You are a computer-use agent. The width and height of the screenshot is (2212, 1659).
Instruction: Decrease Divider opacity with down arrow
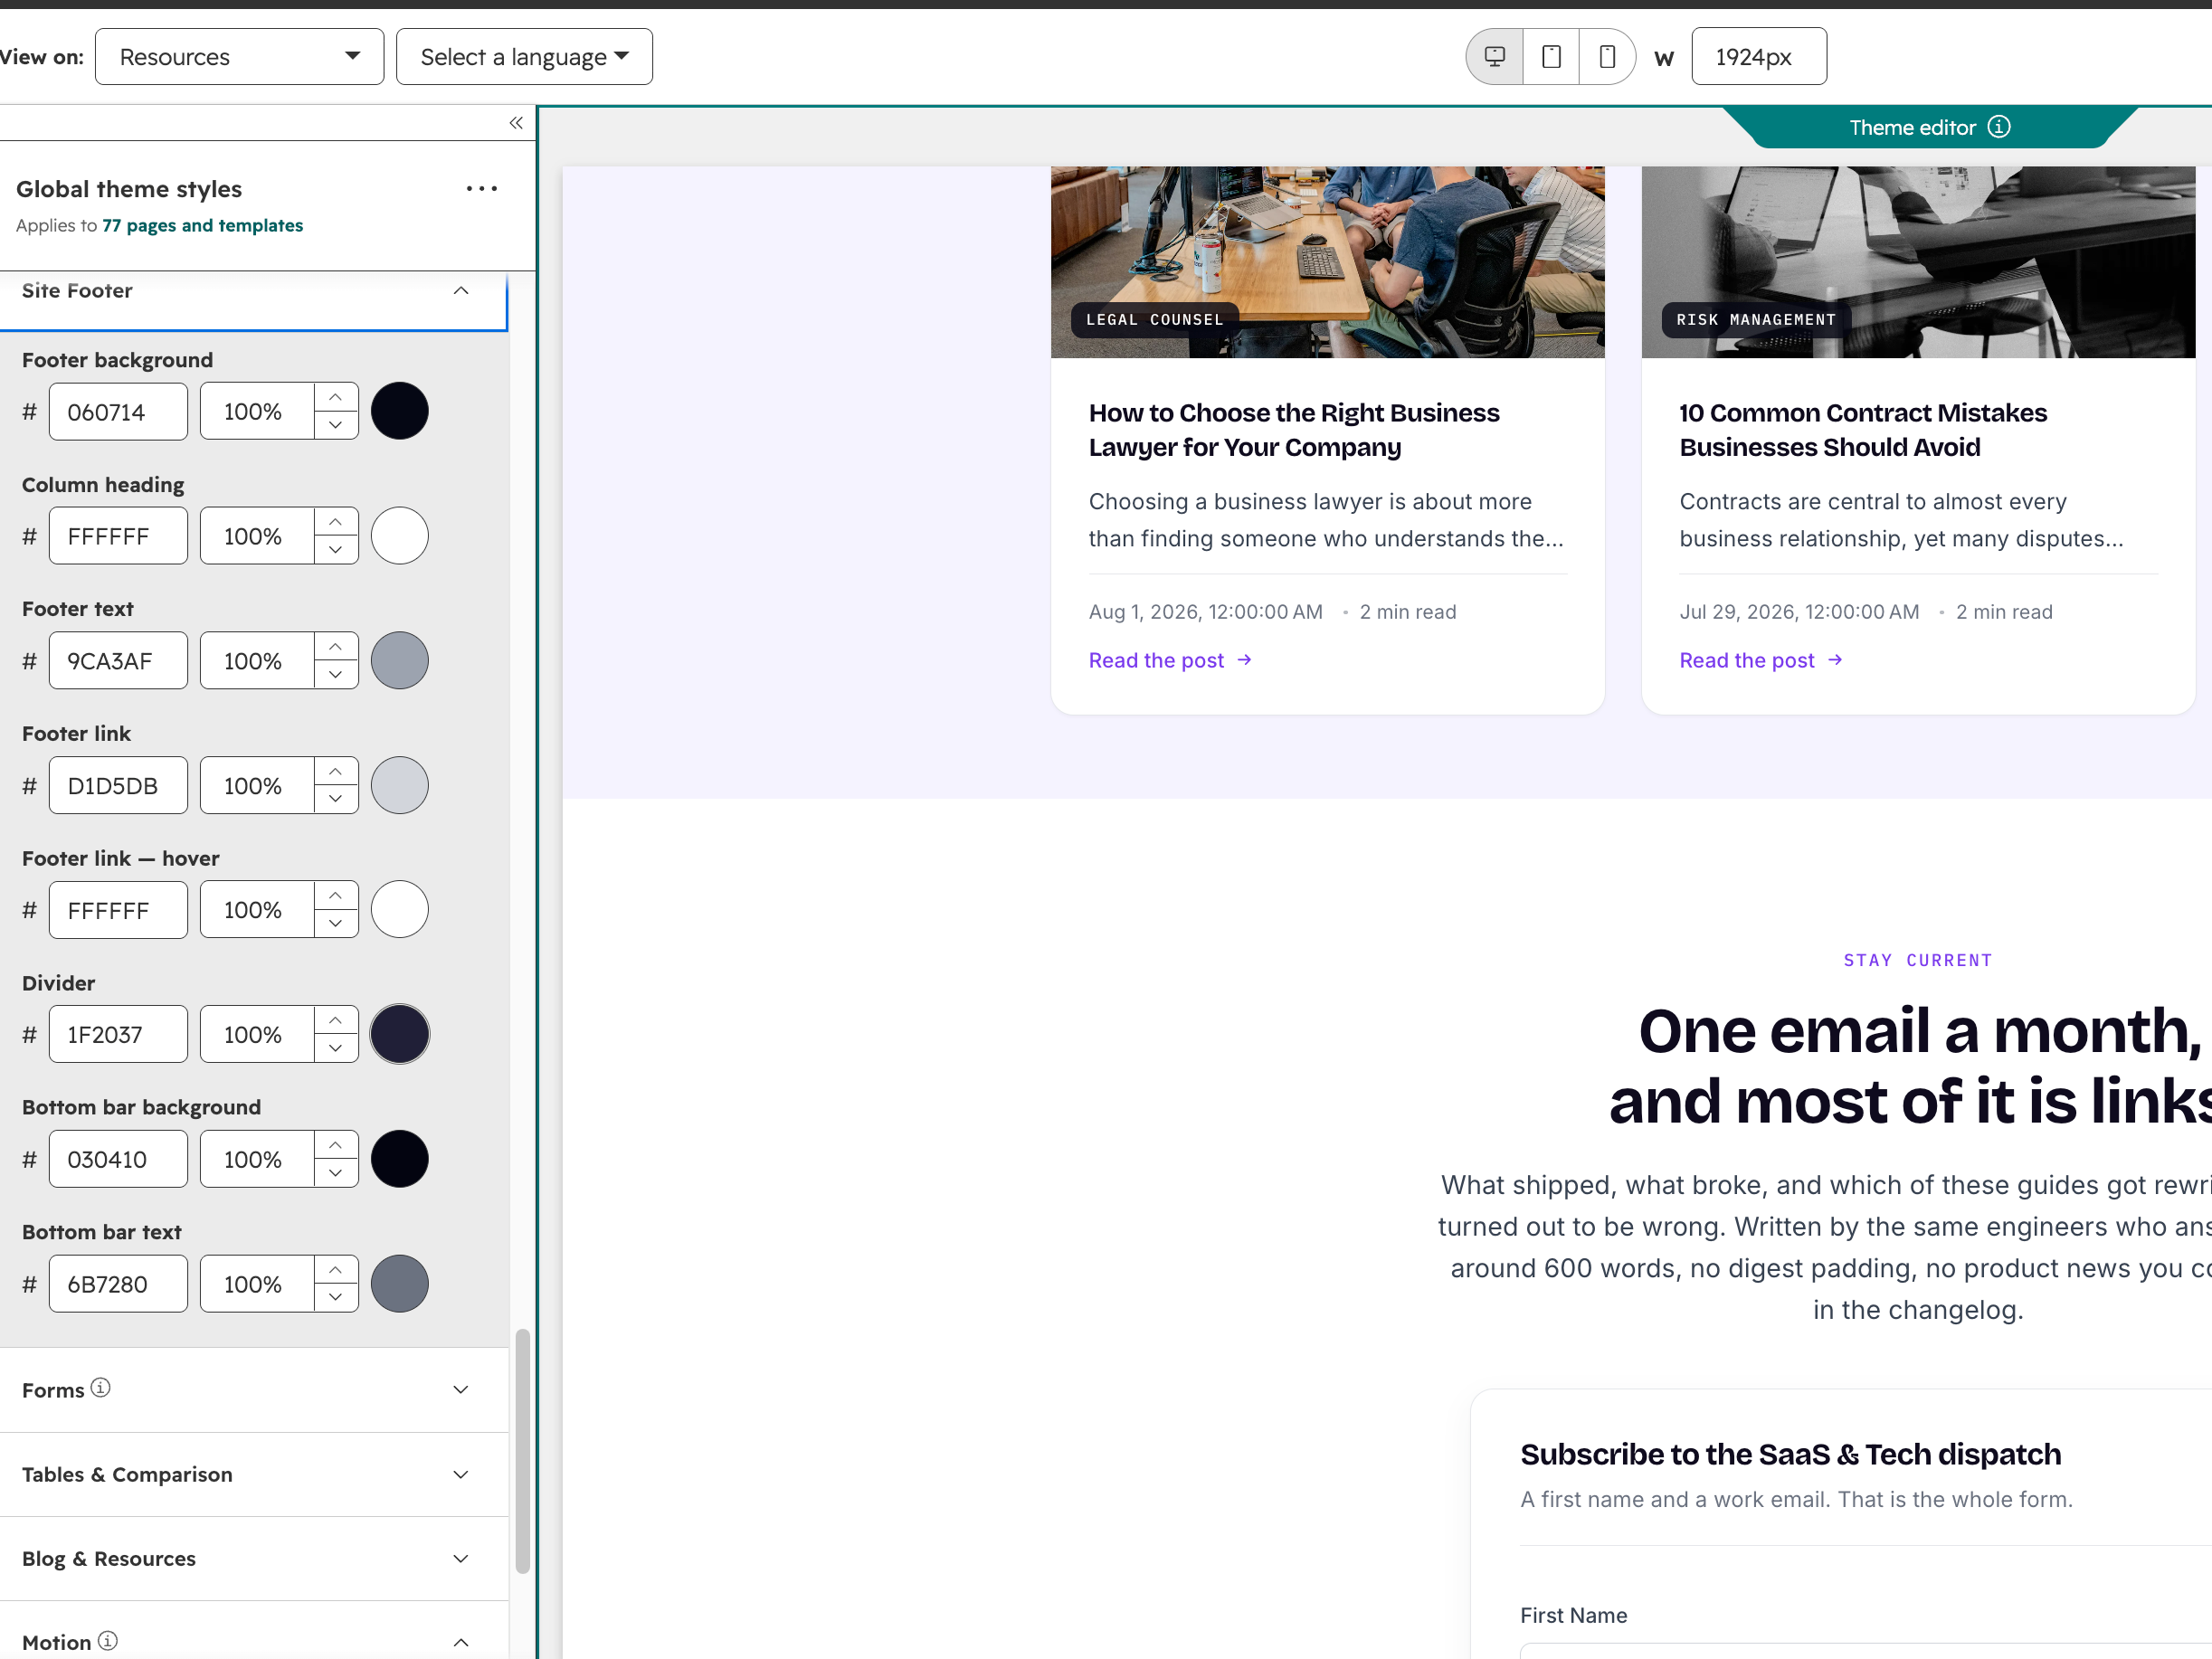coord(336,1048)
